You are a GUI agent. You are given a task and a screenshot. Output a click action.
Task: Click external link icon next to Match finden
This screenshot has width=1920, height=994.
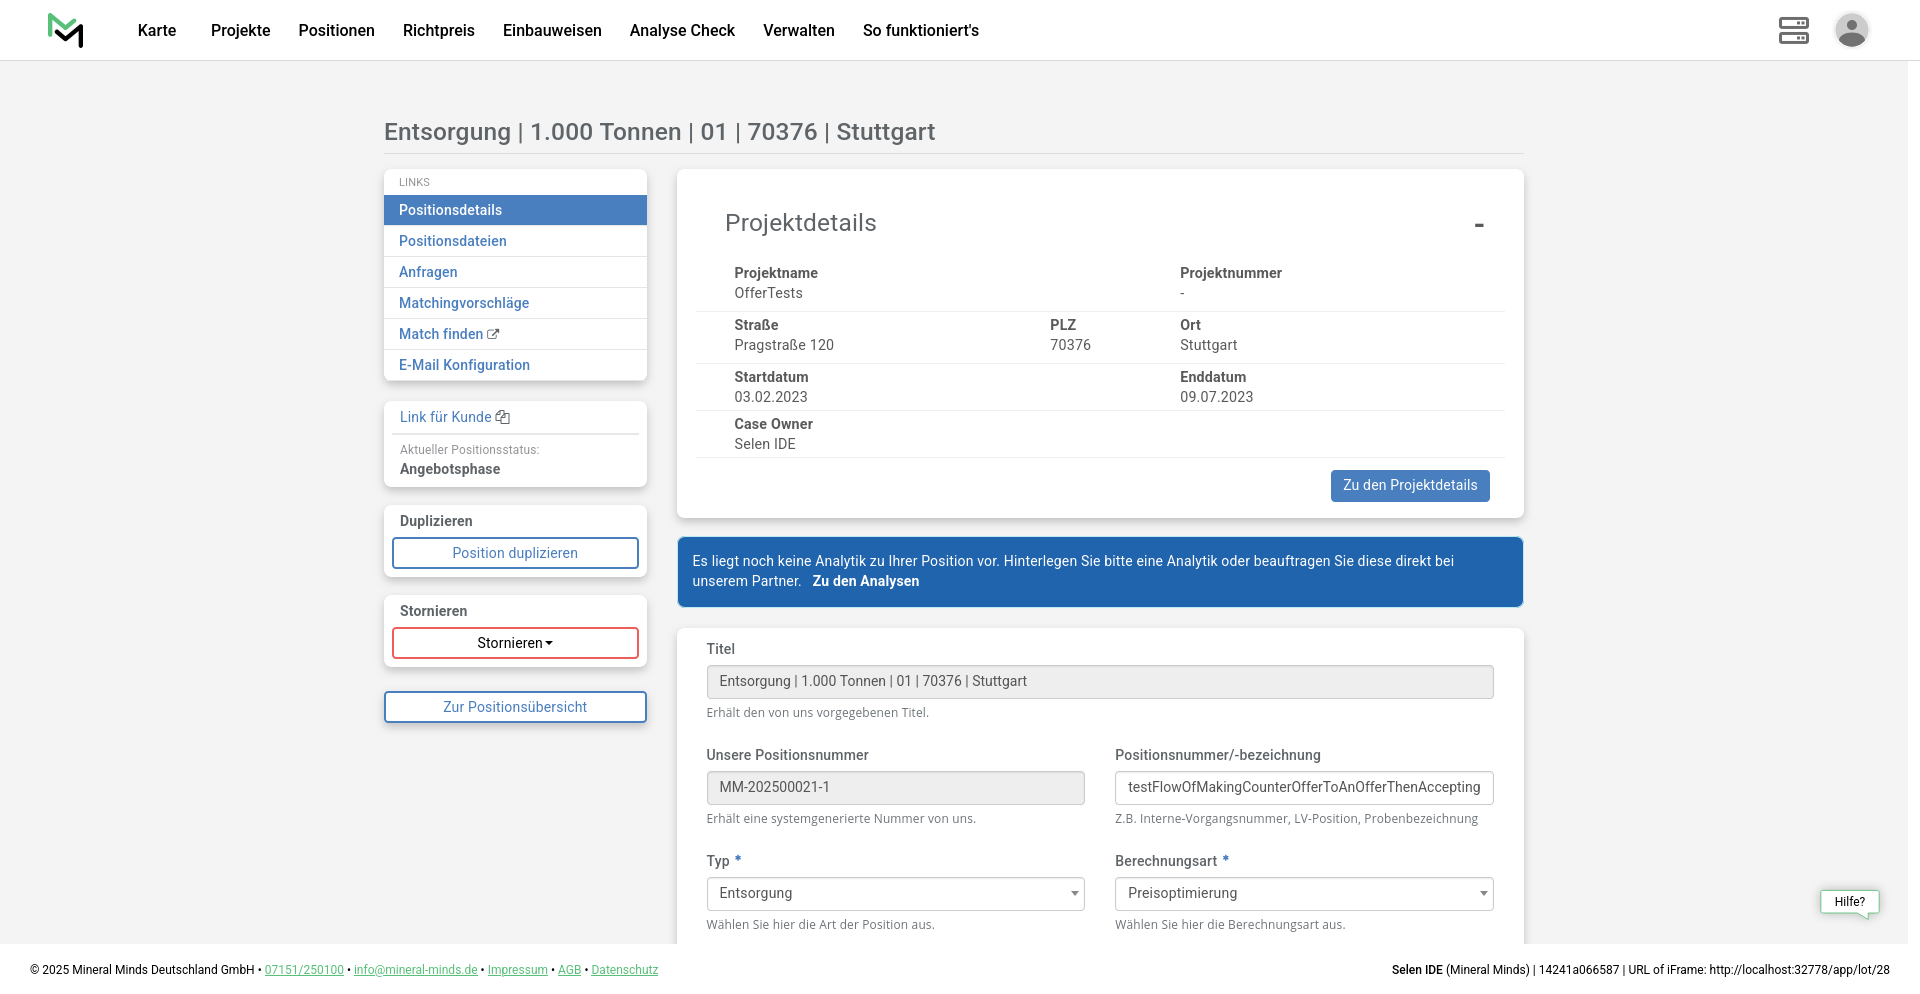493,334
